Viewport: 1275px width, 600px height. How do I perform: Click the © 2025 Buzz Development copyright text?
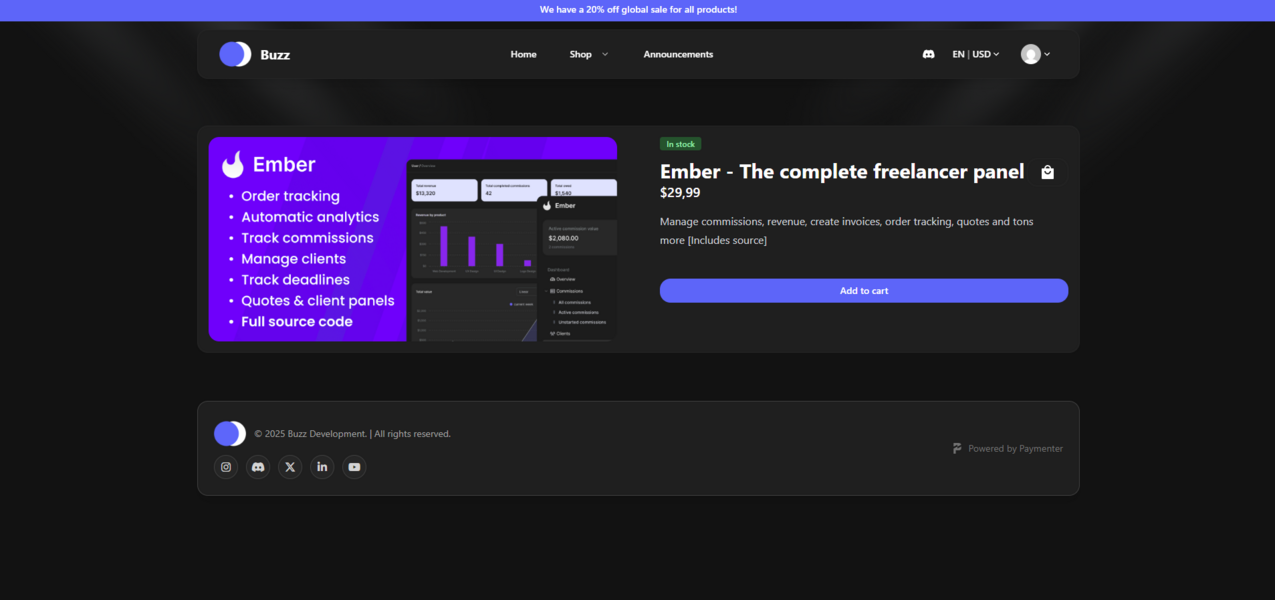pyautogui.click(x=352, y=434)
